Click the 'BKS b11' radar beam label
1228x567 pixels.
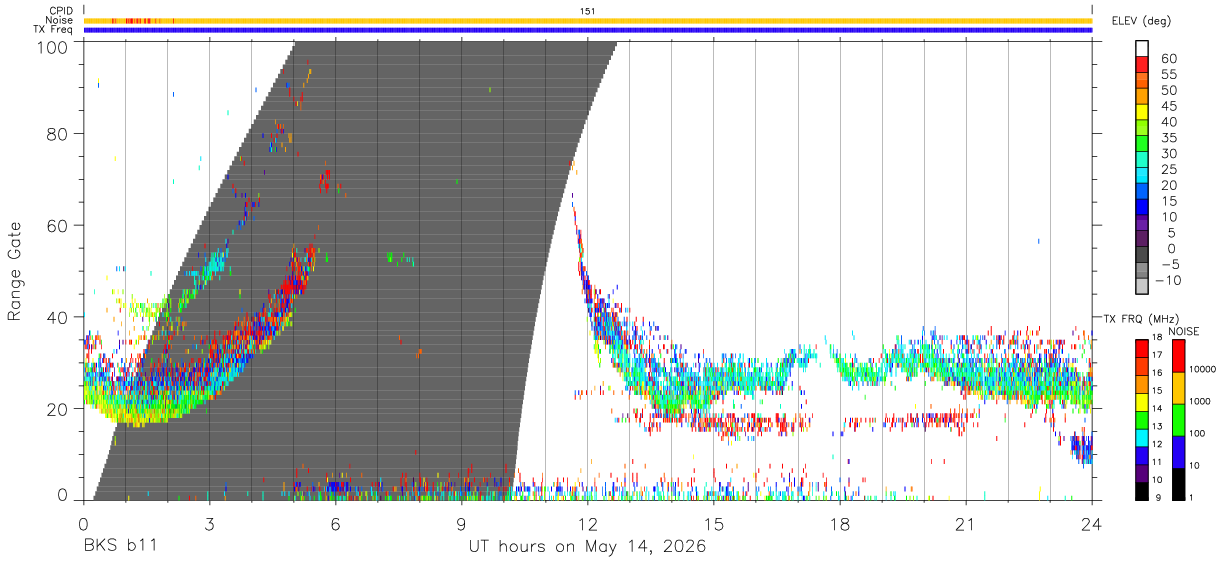click(x=119, y=547)
